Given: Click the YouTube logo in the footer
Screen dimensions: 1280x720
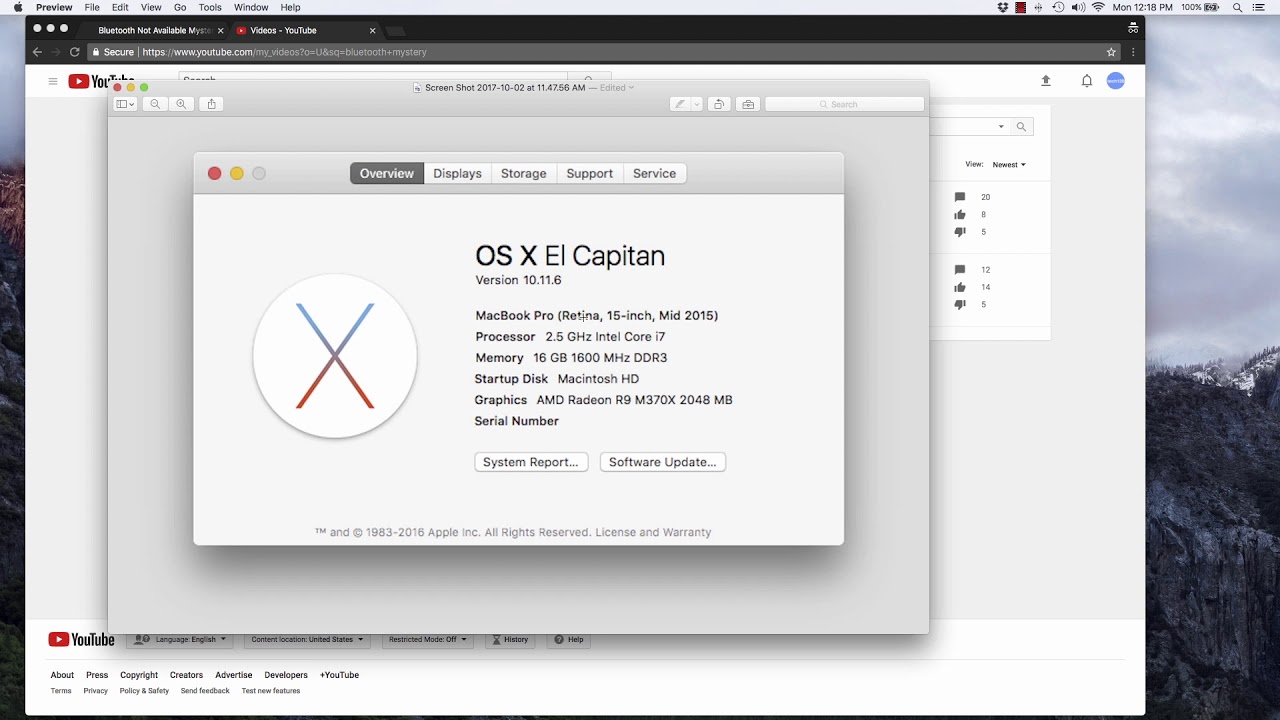Looking at the screenshot, I should point(81,640).
